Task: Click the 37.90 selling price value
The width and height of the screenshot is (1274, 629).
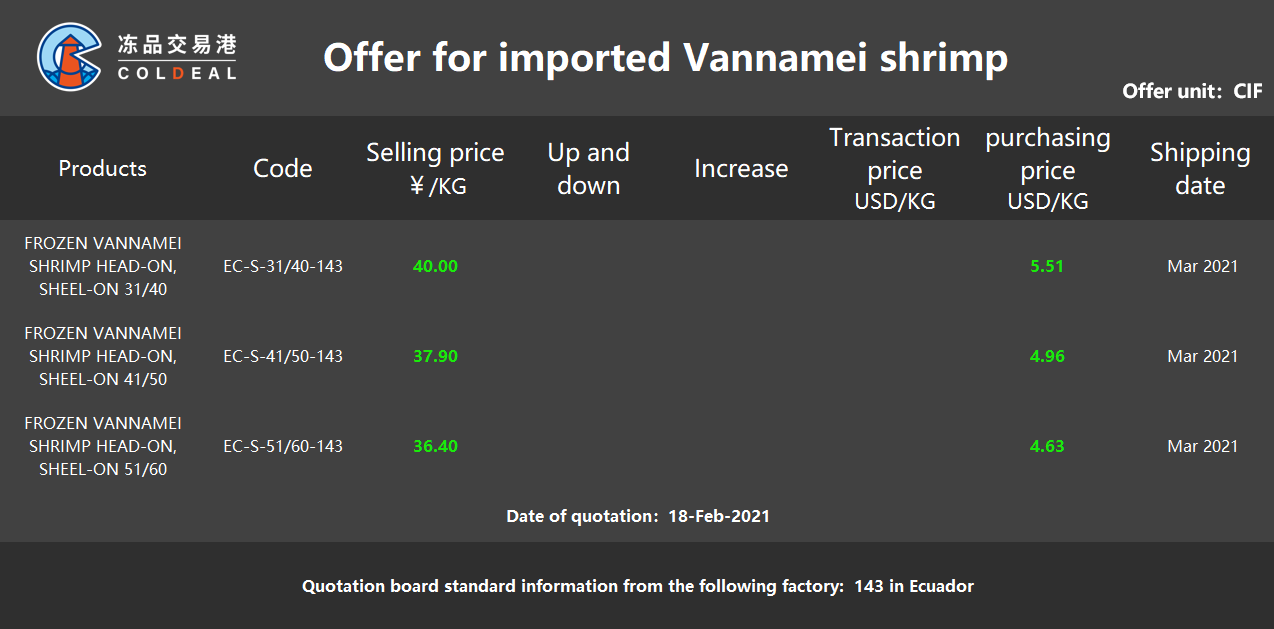Action: click(x=435, y=356)
